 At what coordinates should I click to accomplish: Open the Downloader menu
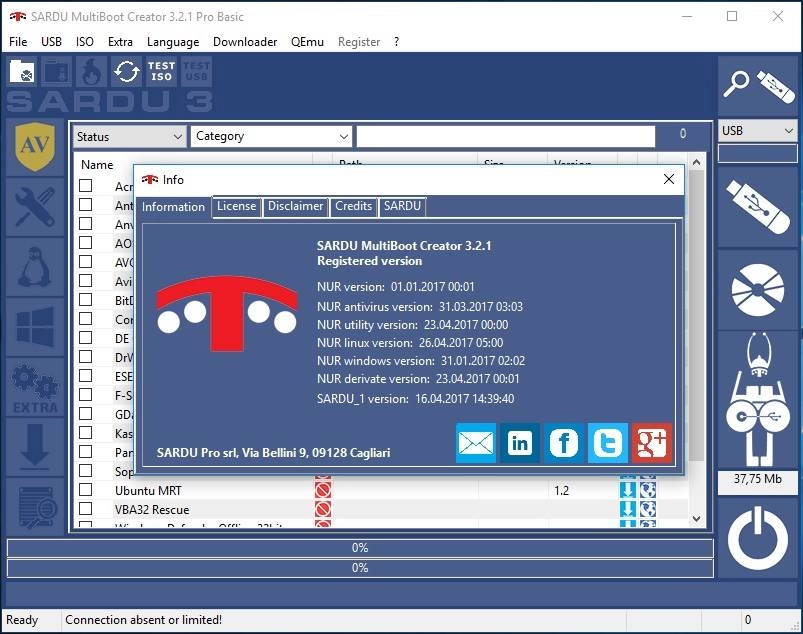tap(245, 41)
